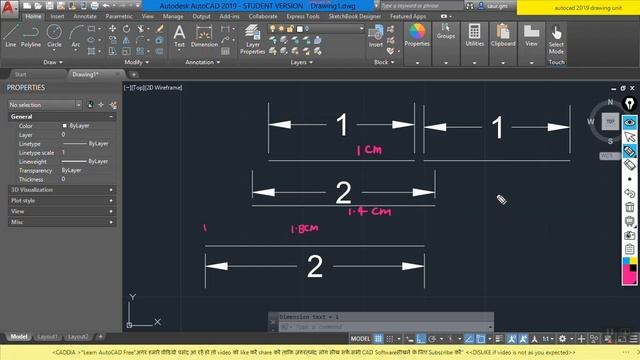Activate the Dimension tool

pos(204,36)
